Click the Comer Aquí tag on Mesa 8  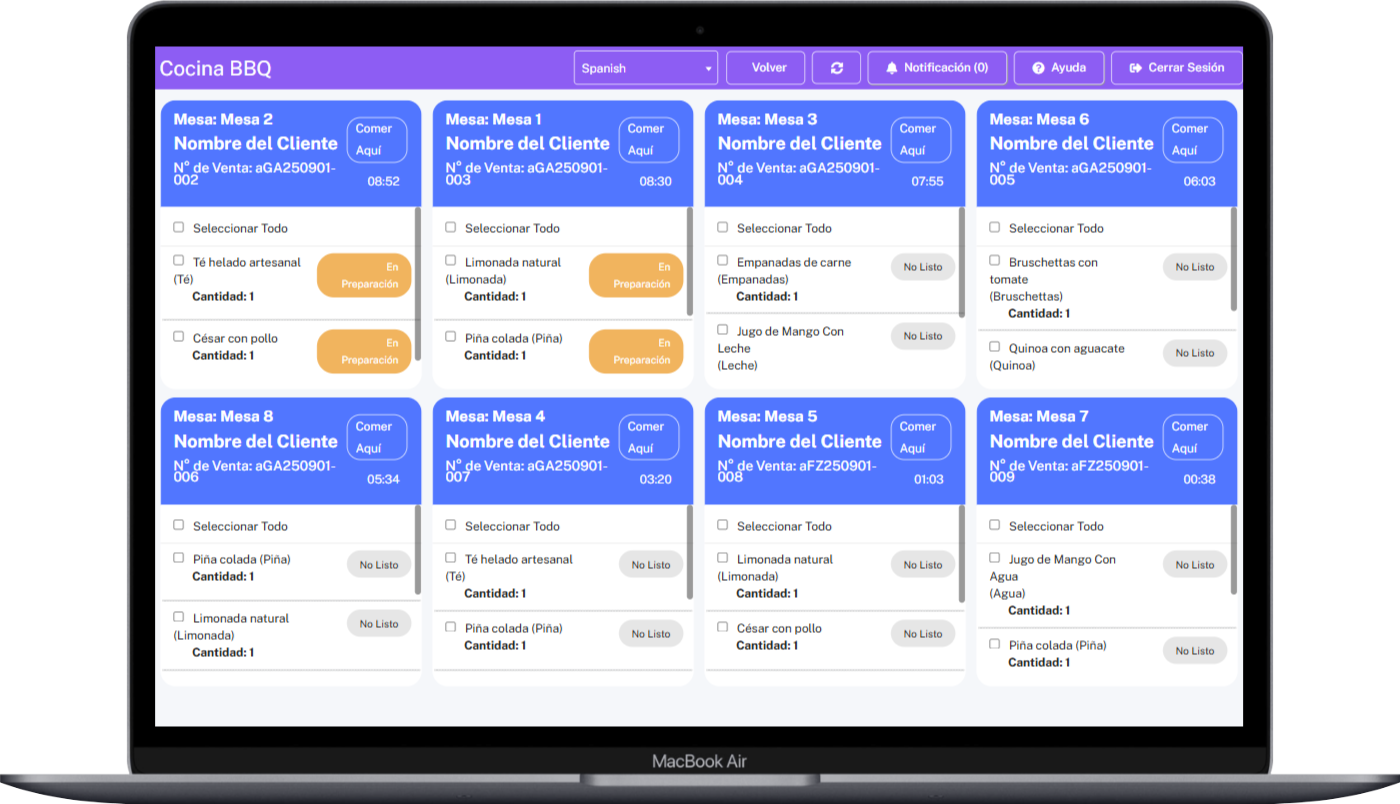[376, 437]
